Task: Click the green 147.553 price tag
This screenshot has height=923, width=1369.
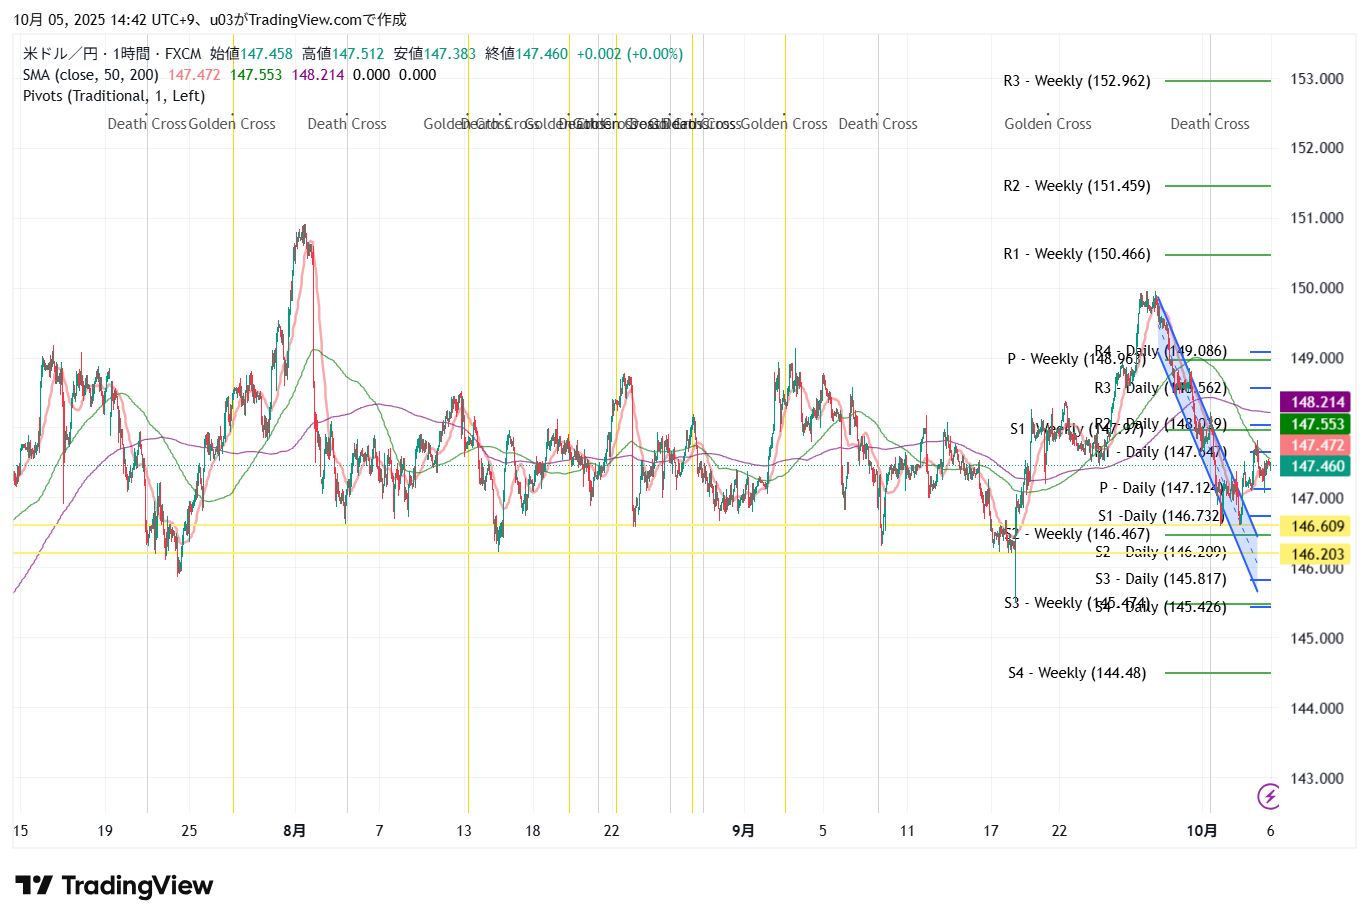Action: pos(1317,424)
